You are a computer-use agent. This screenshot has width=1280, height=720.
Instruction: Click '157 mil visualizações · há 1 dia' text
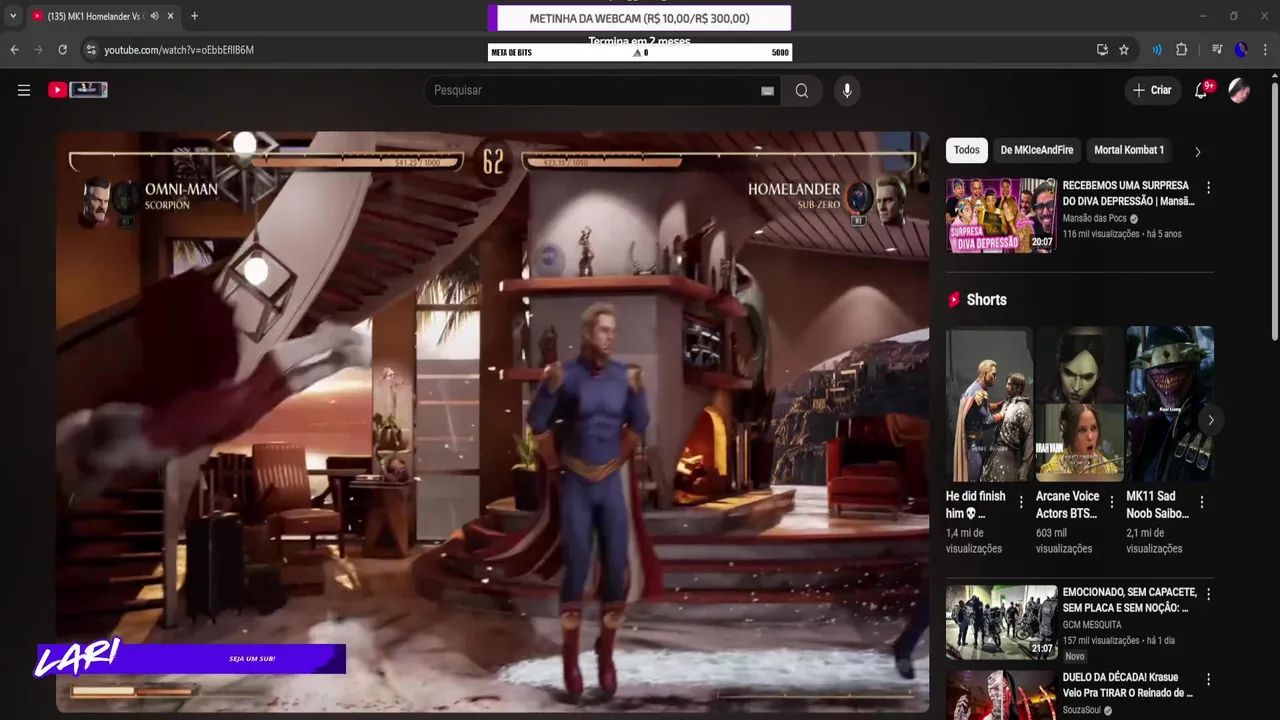(1118, 641)
